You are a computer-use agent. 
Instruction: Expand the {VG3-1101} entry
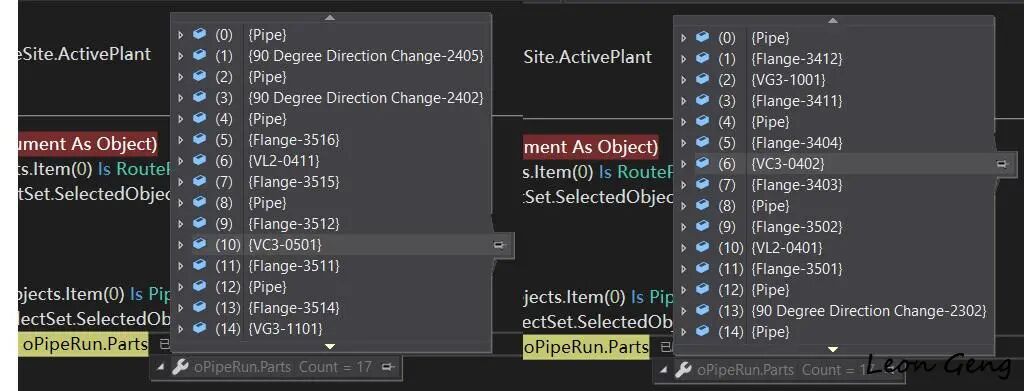pos(181,328)
